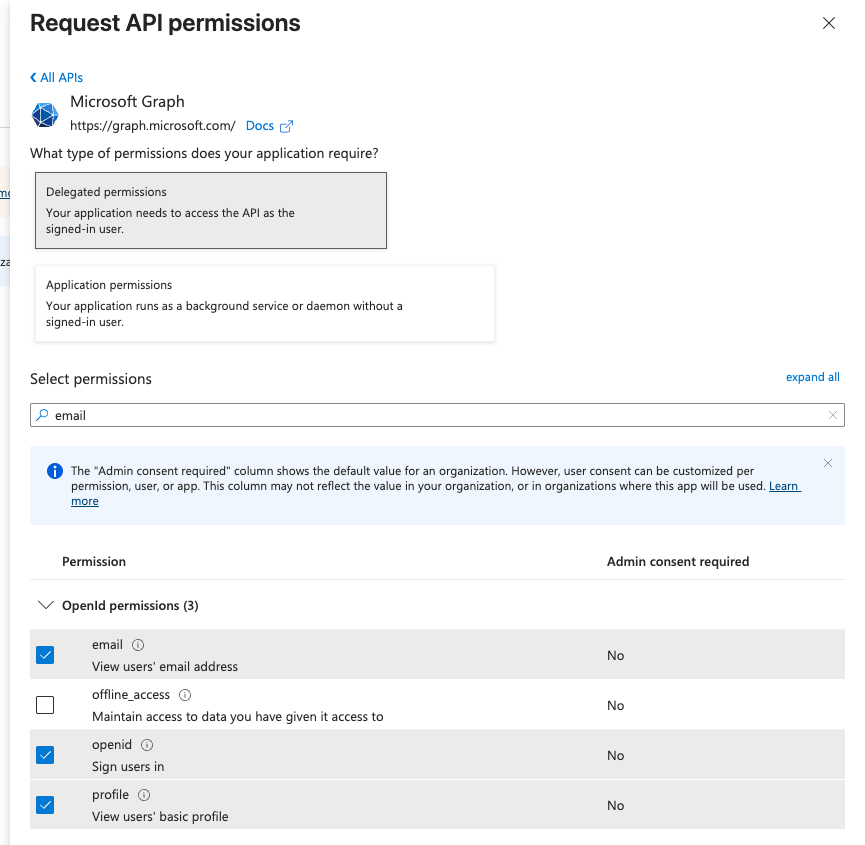Click the search magnifier icon

pyautogui.click(x=42, y=415)
